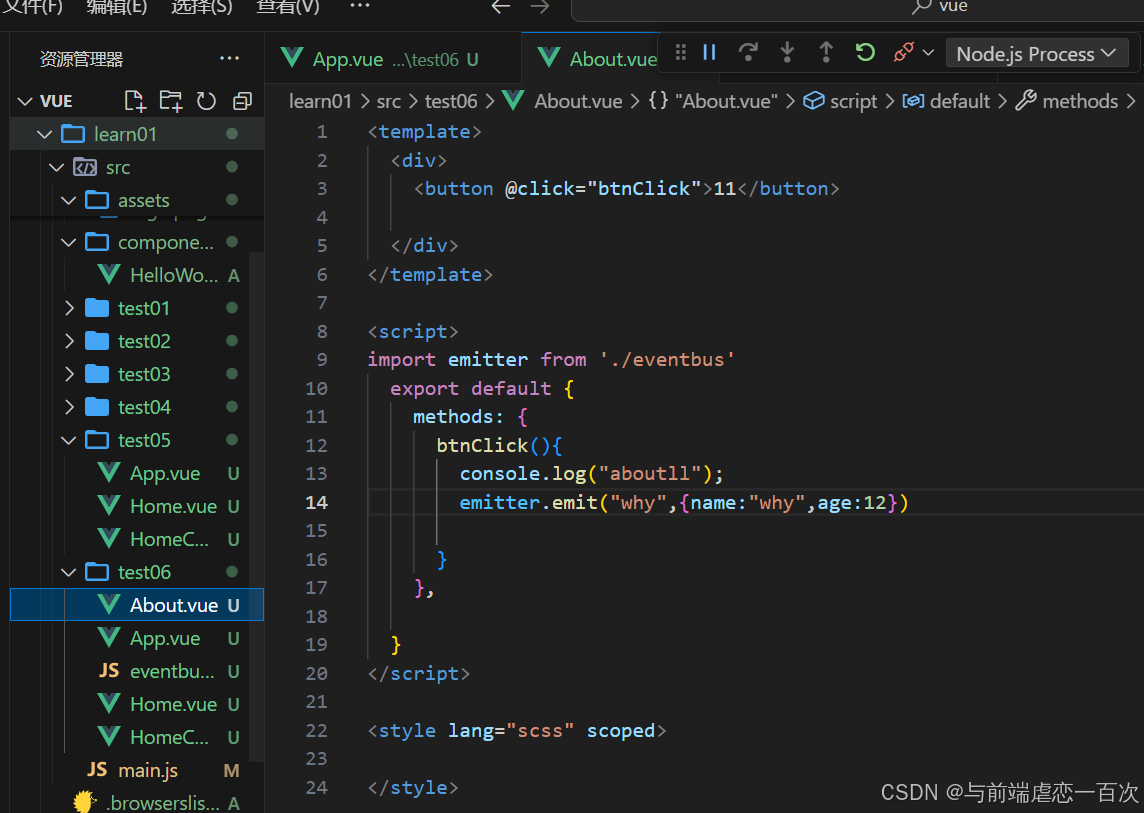Restart the debugging session

865,53
